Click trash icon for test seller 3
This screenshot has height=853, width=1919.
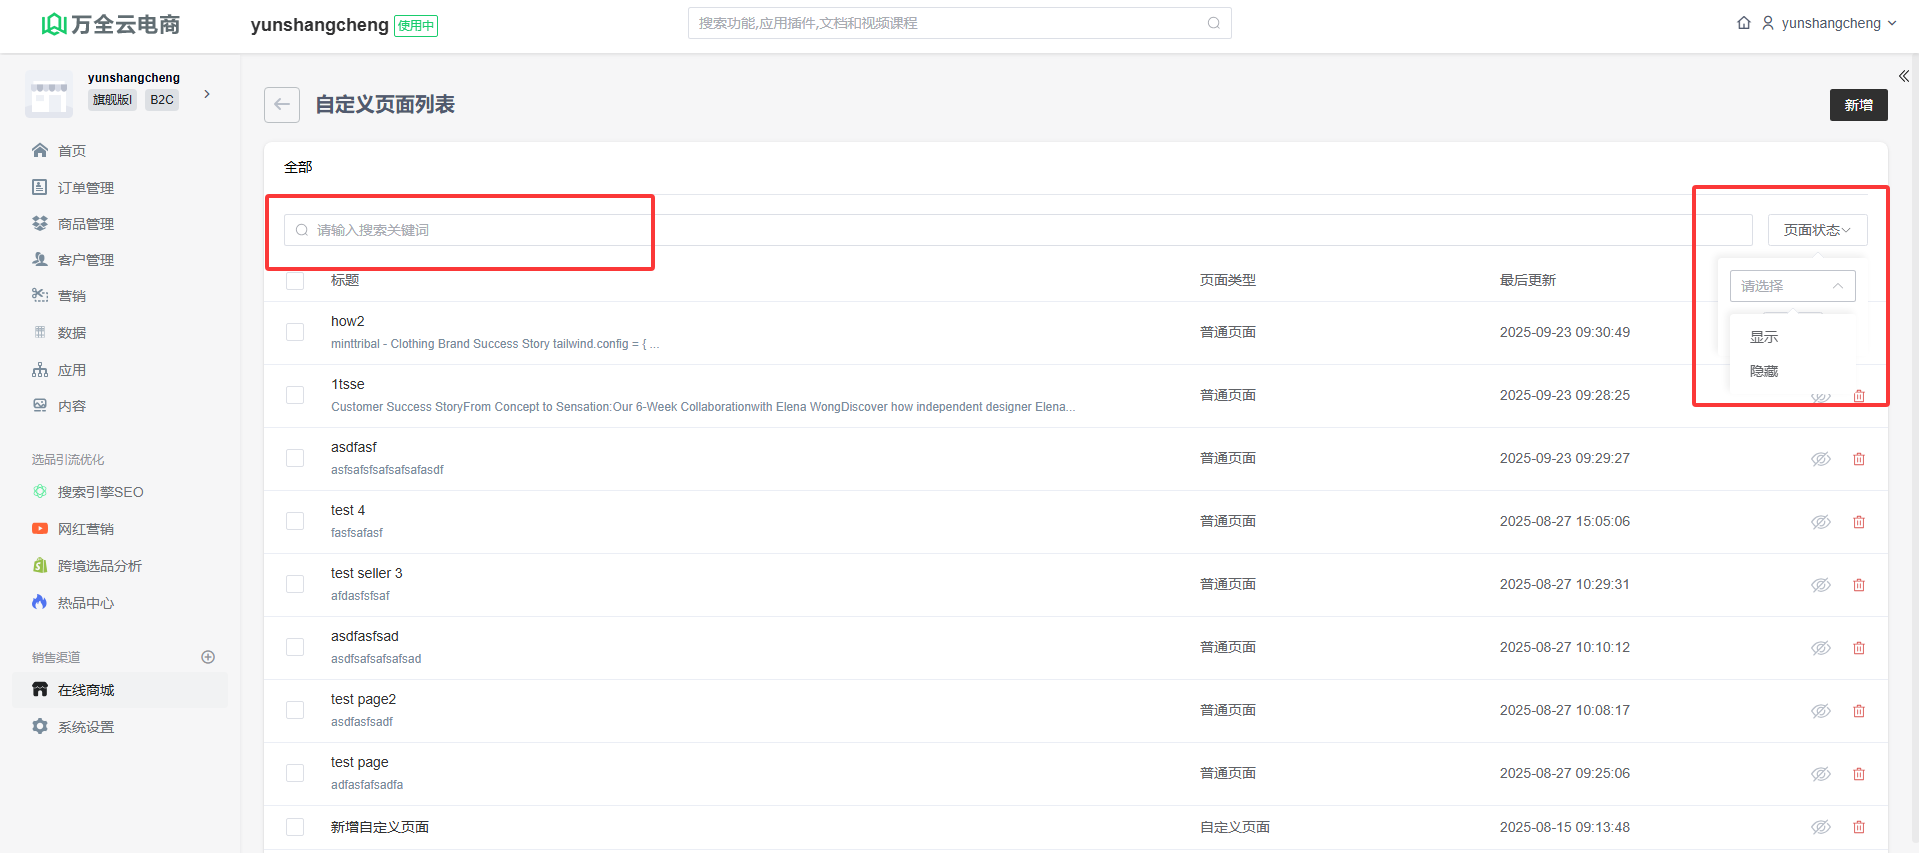[x=1859, y=585]
